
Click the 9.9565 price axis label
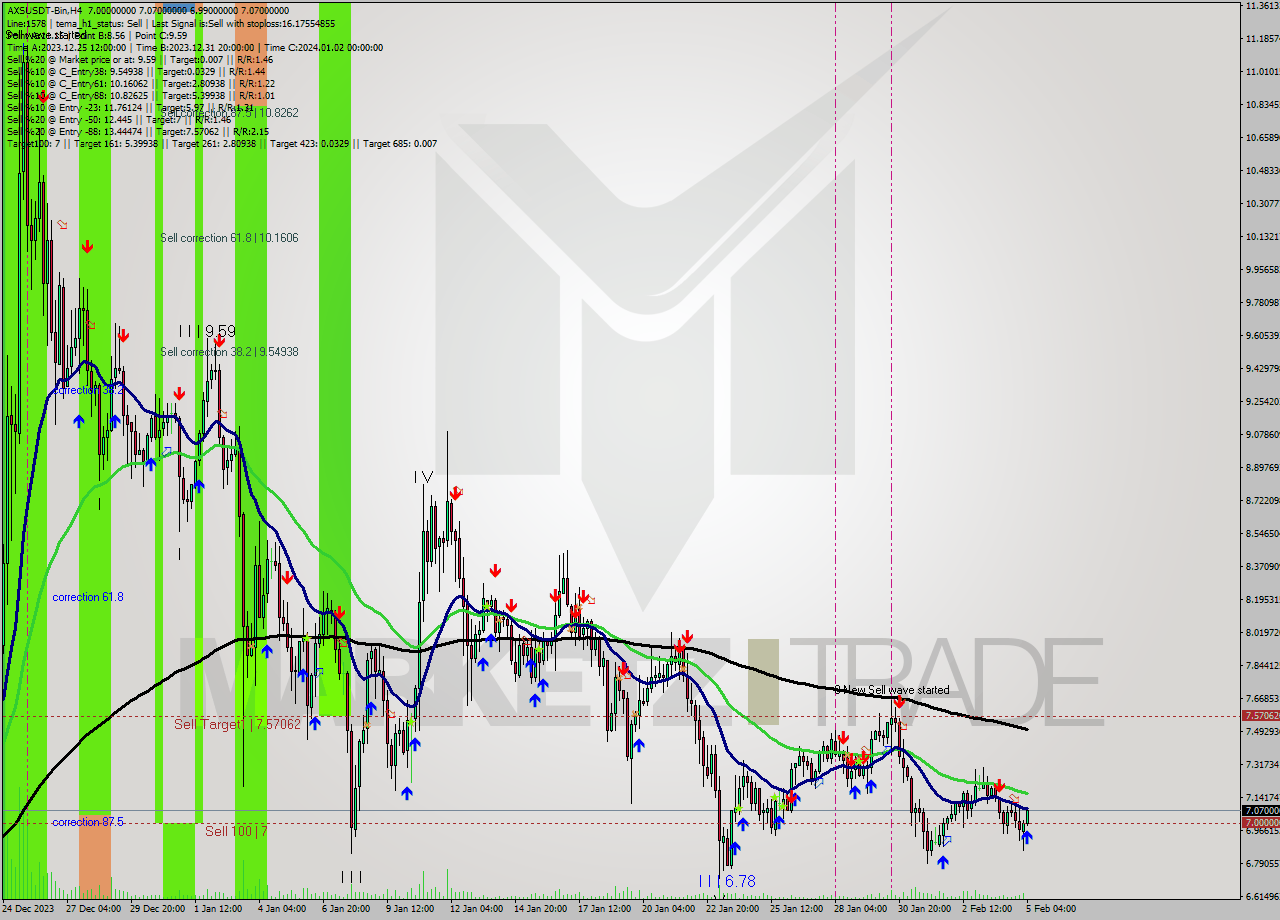tap(1262, 270)
